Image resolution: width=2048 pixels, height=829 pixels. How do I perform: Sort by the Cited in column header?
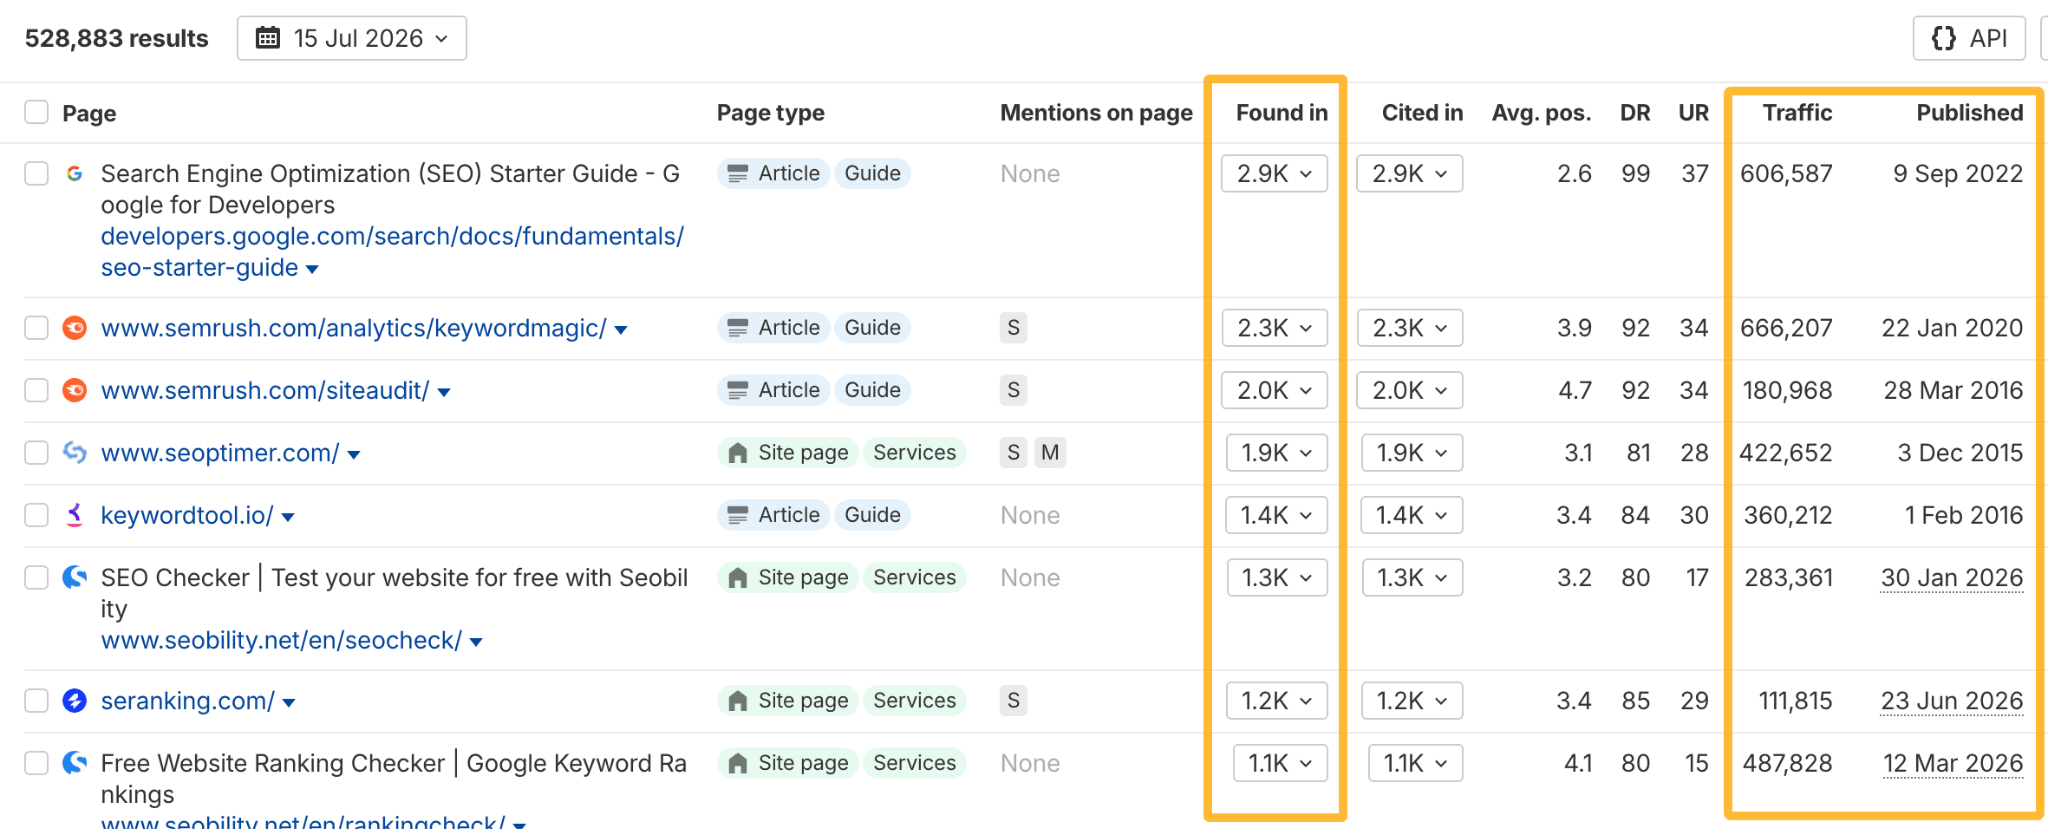1422,113
